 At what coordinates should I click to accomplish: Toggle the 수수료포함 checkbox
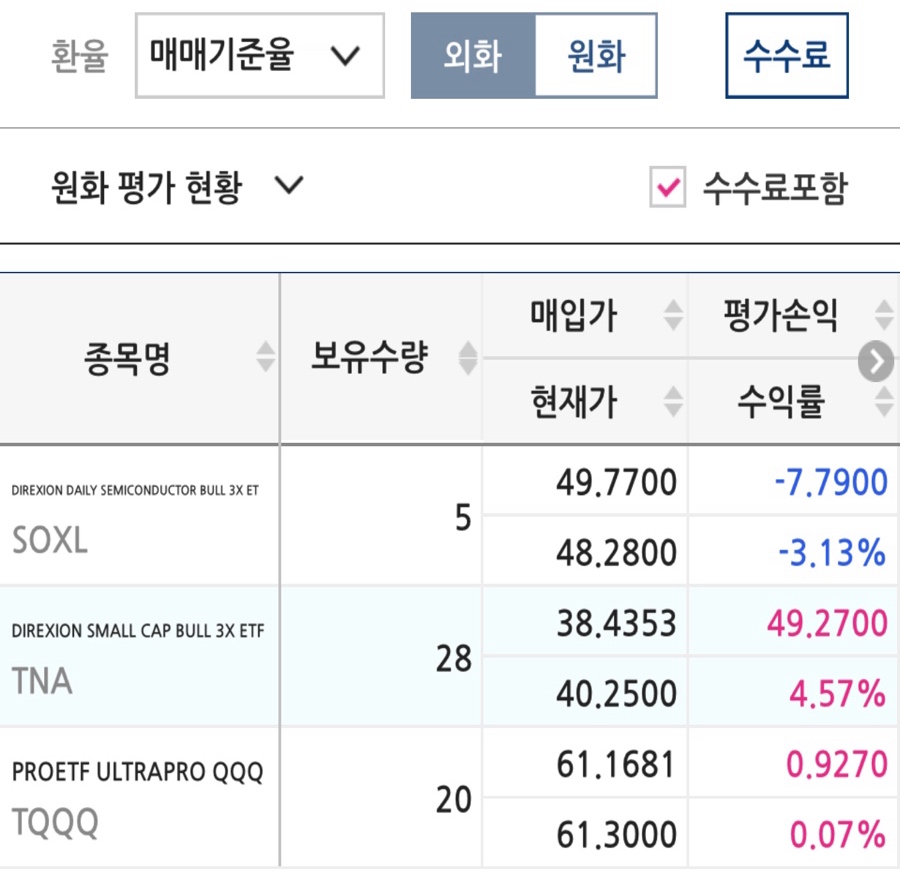668,187
